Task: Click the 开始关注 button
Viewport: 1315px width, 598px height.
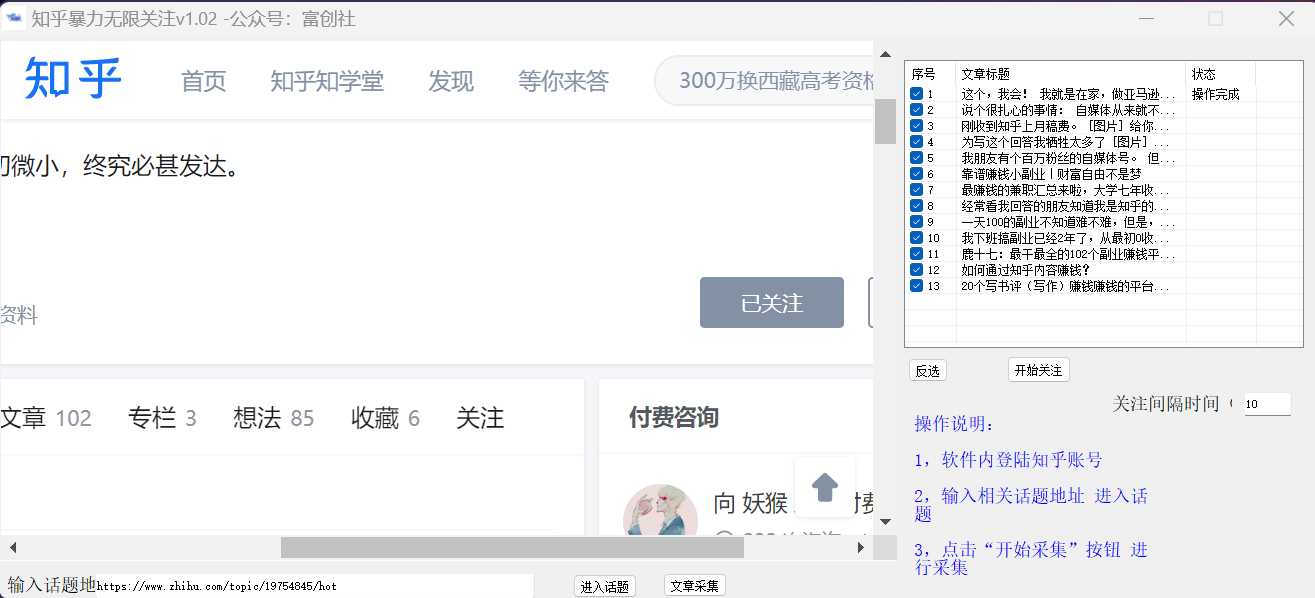Action: coord(1038,369)
